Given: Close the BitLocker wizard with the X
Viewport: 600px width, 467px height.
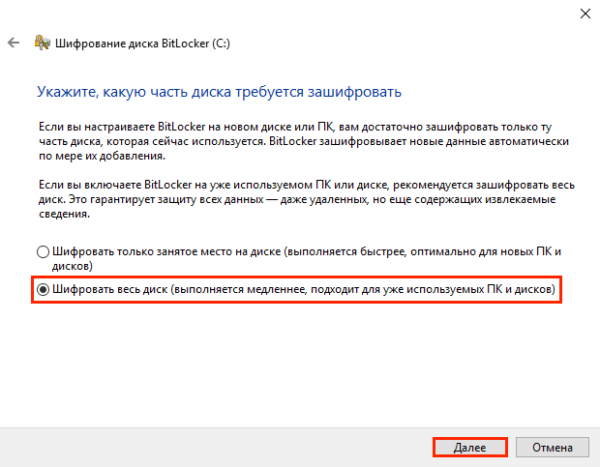Looking at the screenshot, I should (x=581, y=13).
